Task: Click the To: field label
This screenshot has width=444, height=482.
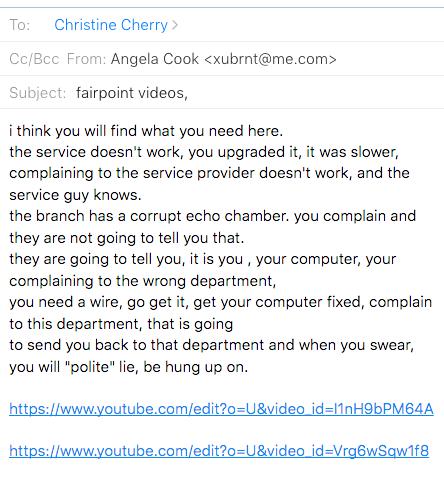Action: 20,25
